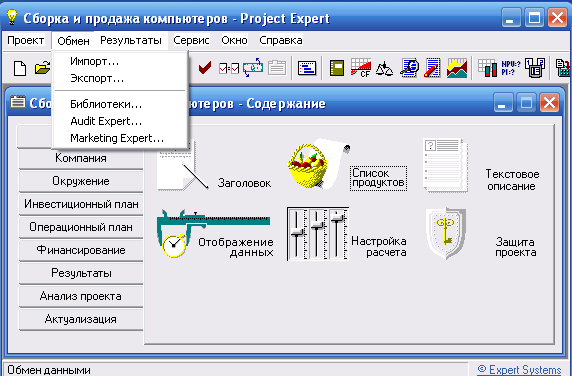Open the Cash Flow CF toolbar icon
The image size is (572, 376).
[x=360, y=67]
